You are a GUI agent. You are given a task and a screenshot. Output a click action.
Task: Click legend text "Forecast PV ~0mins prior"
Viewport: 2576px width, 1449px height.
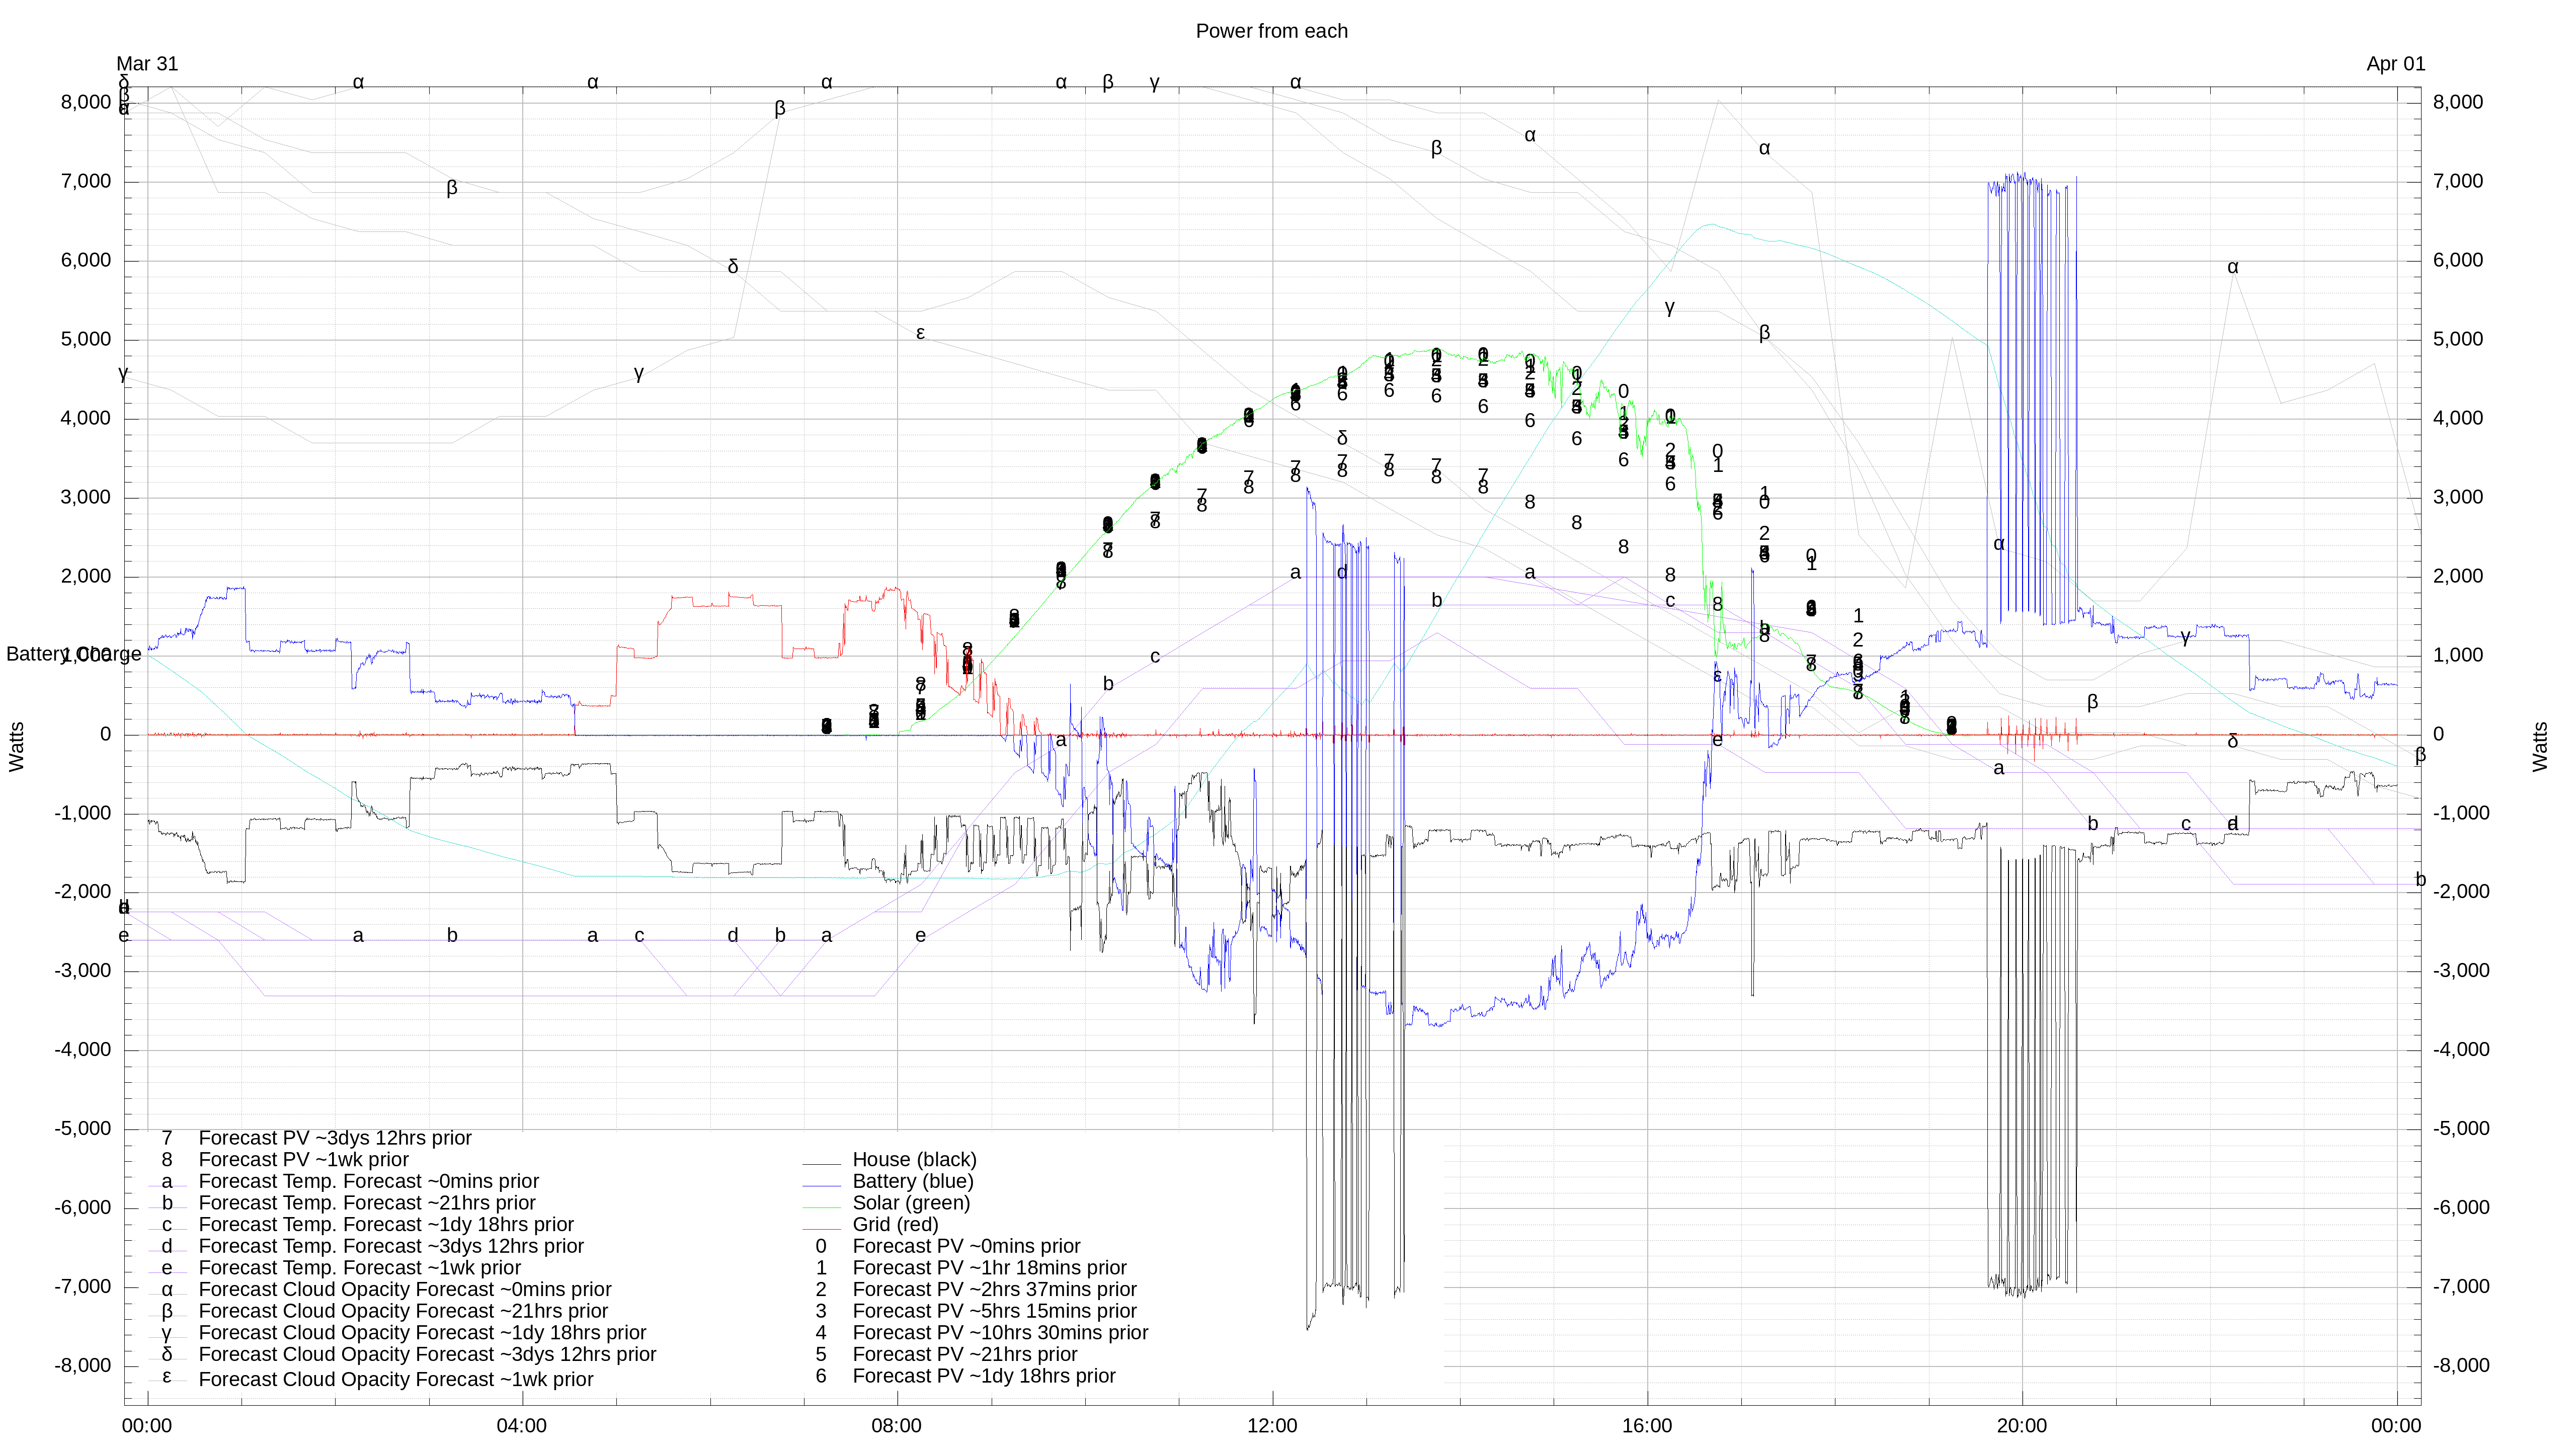(x=966, y=1246)
